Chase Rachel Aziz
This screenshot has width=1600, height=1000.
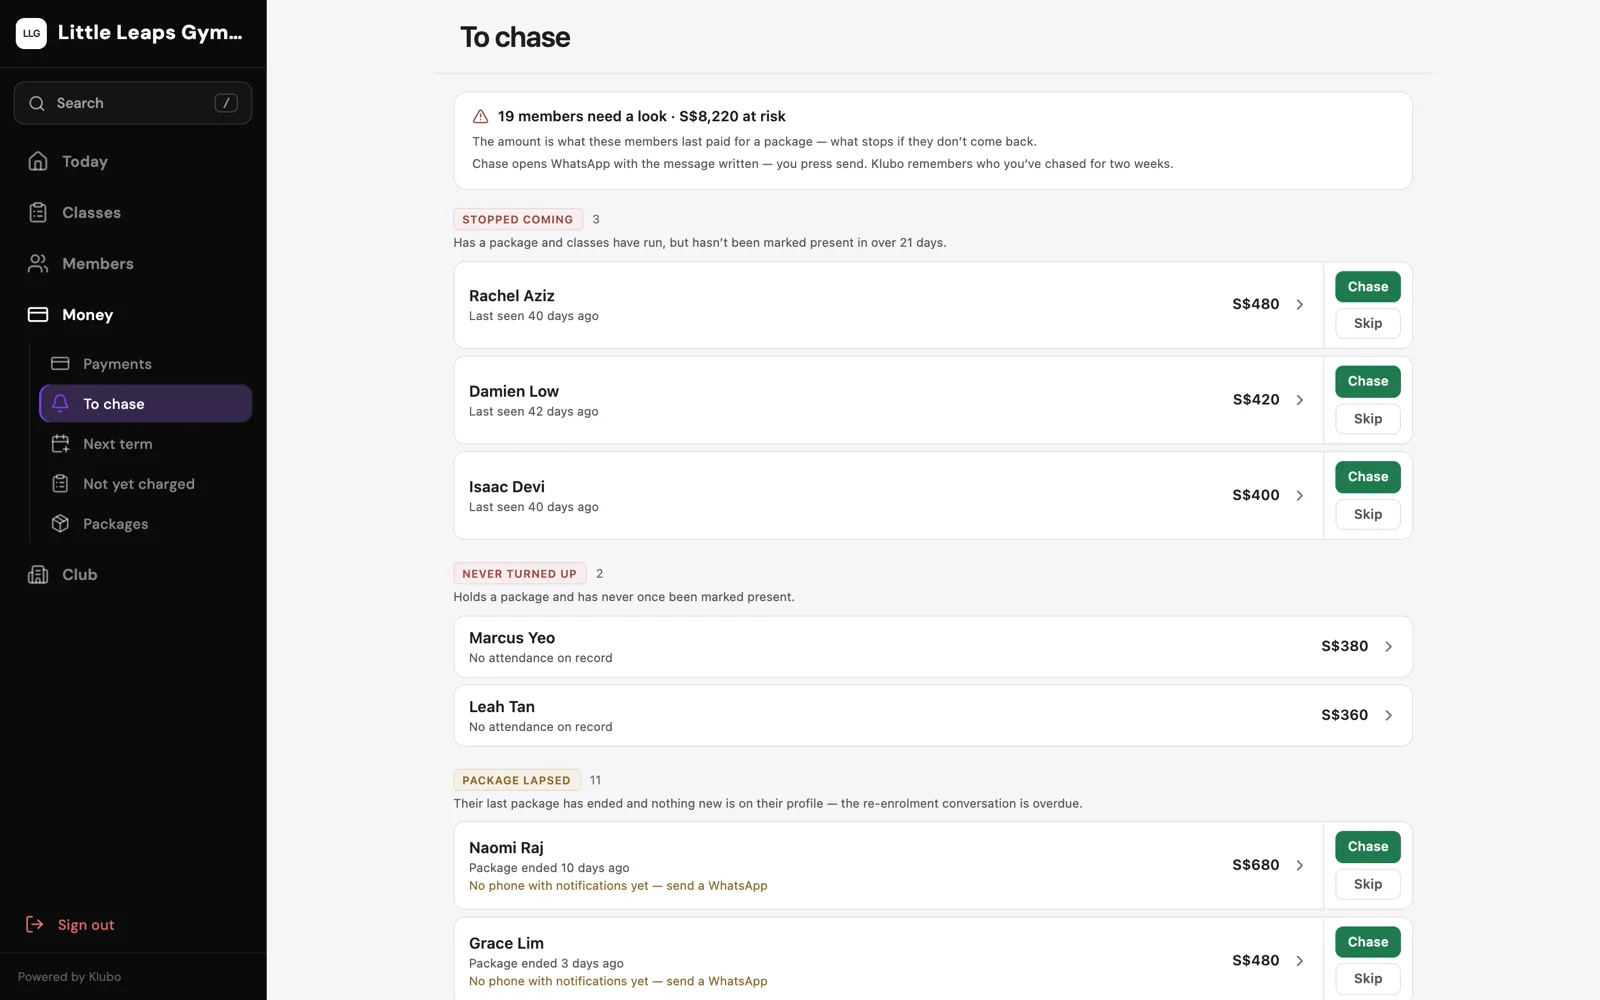point(1368,286)
